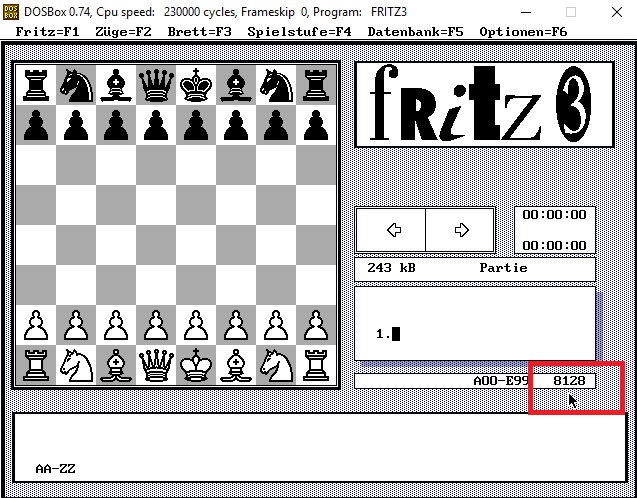Open the Optionen=F6 menu
The width and height of the screenshot is (637, 498).
click(523, 32)
